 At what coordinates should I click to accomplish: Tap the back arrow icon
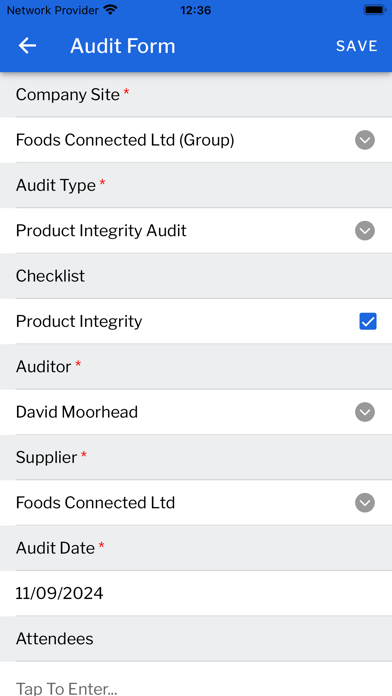(27, 46)
